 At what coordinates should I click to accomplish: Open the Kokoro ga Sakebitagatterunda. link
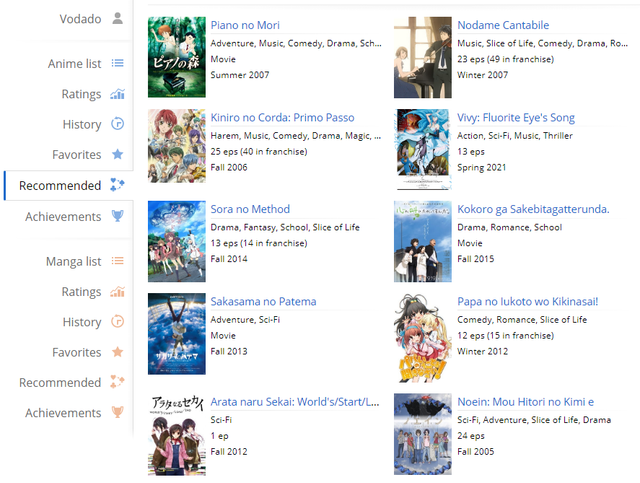tap(533, 209)
